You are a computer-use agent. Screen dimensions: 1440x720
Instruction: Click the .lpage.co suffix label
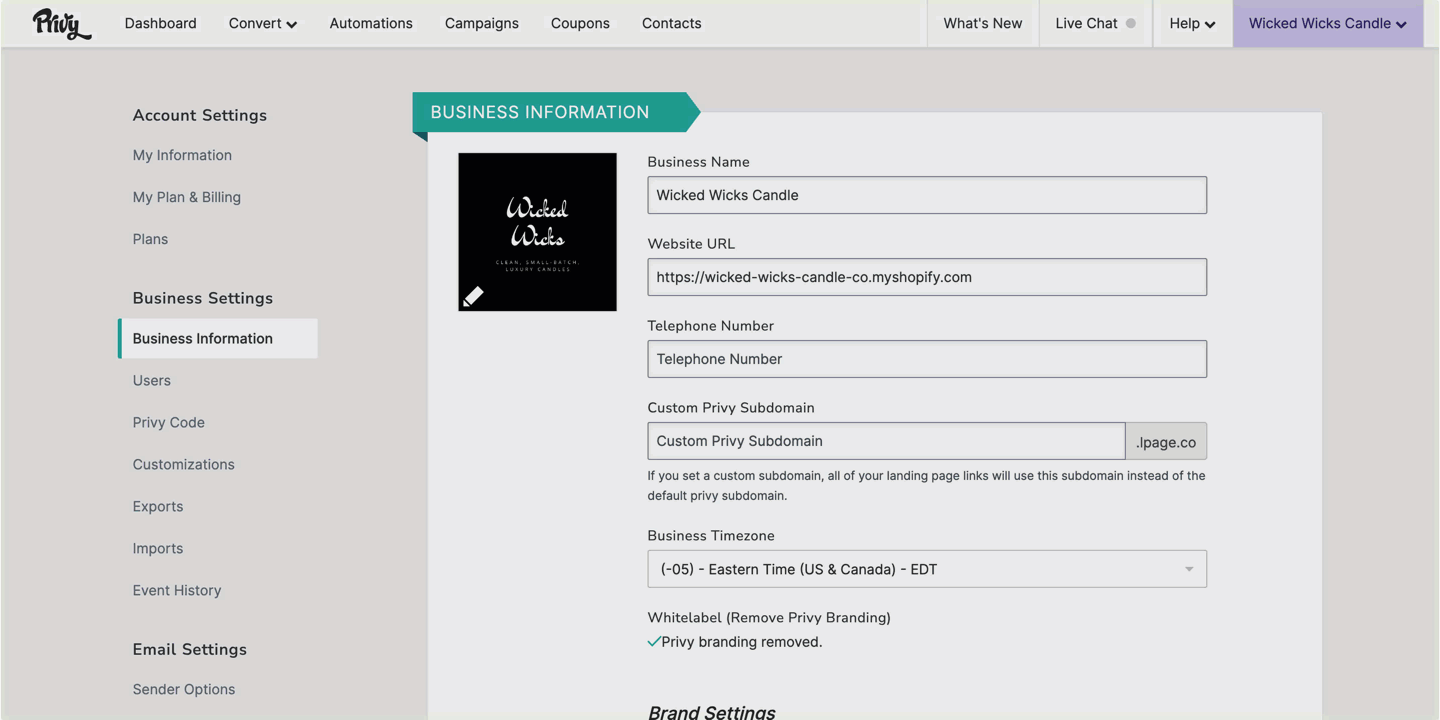tap(1166, 441)
